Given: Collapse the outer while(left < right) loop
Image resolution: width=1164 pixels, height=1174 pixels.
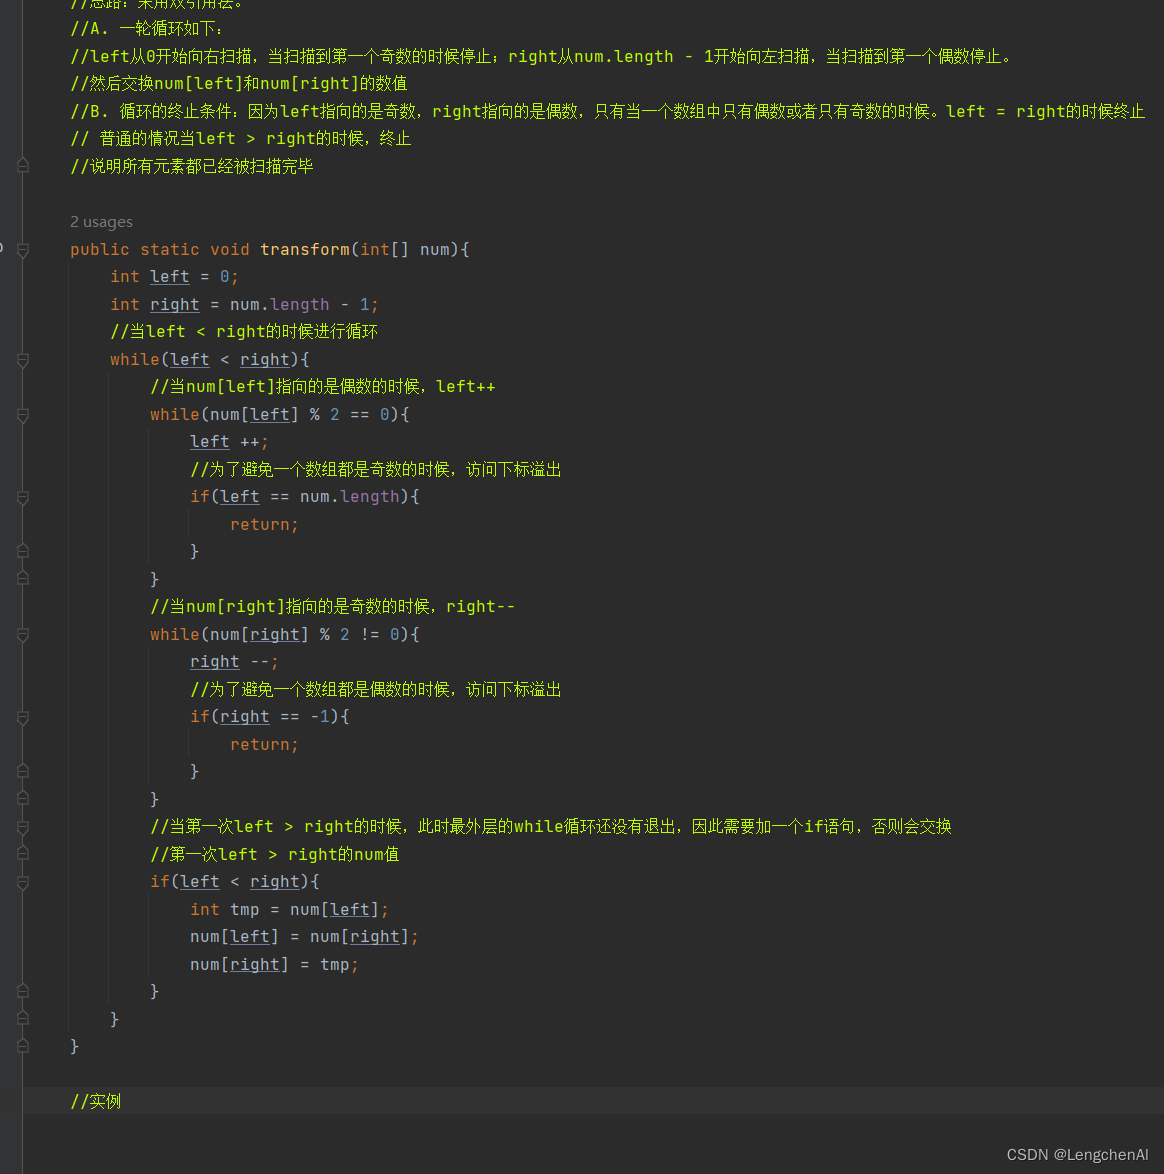Looking at the screenshot, I should 22,359.
